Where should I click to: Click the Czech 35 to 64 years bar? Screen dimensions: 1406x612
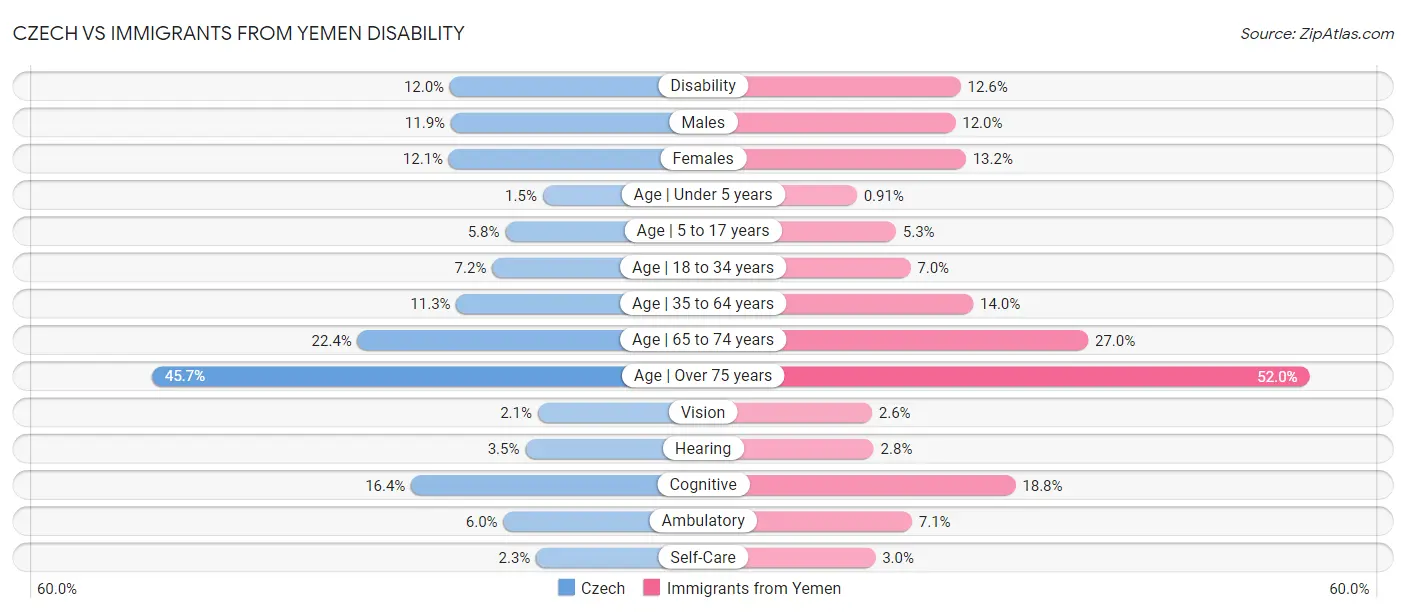coord(540,303)
